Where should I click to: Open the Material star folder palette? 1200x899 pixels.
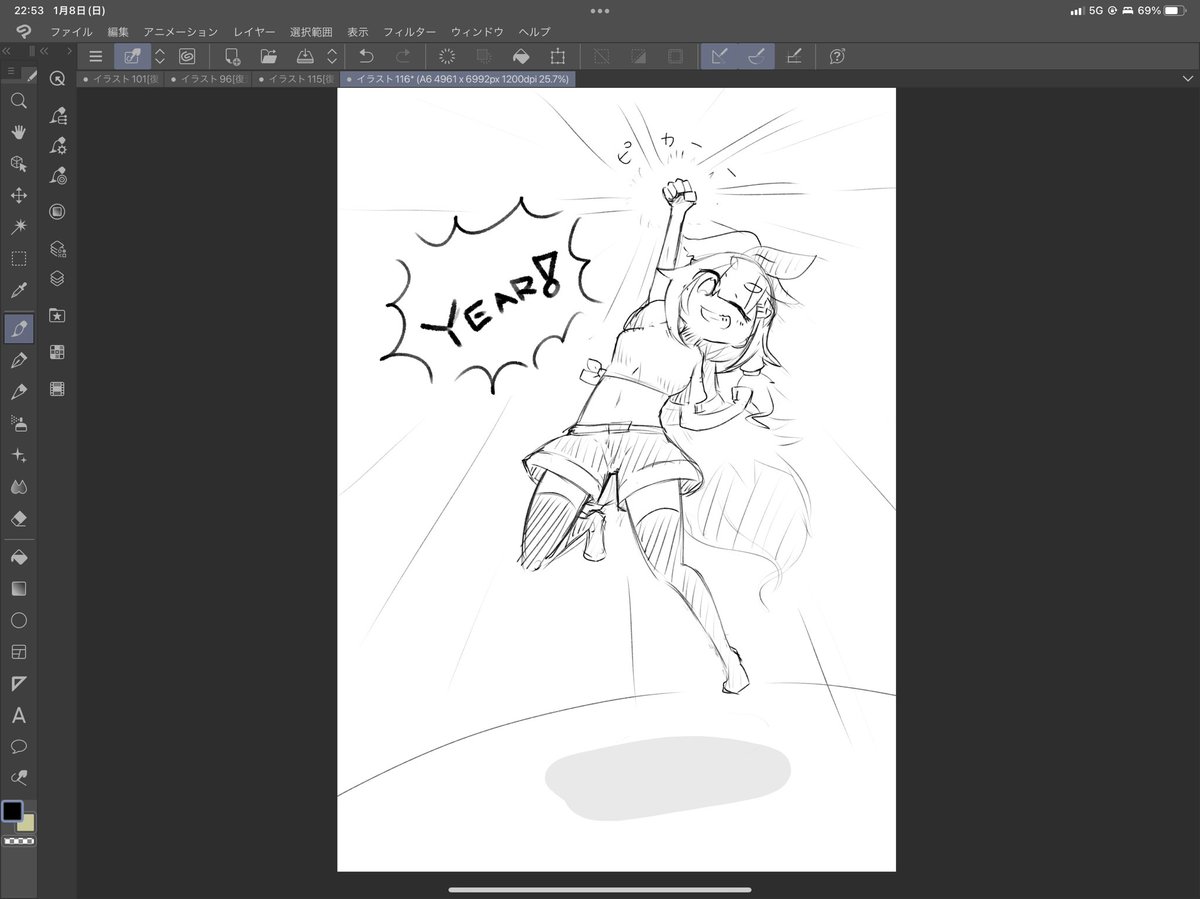tap(57, 315)
